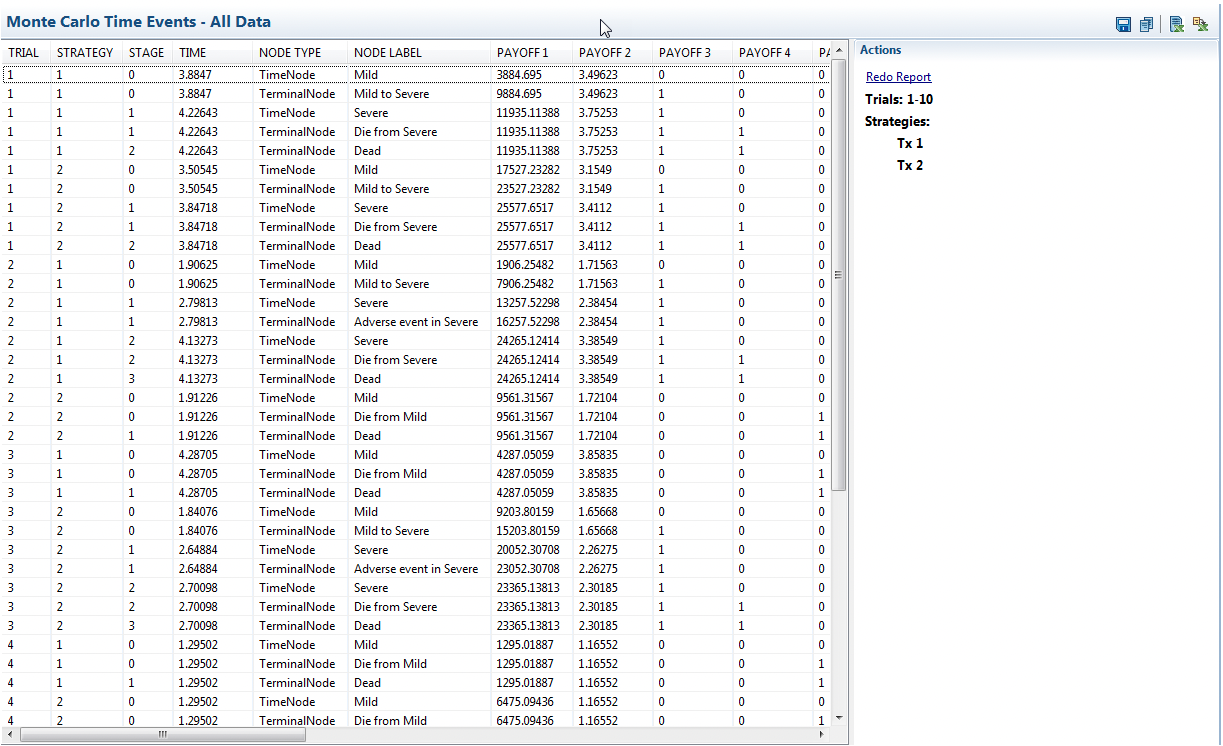The height and width of the screenshot is (746, 1223).
Task: Select the payoff cell 9203.80159
Action: [533, 512]
